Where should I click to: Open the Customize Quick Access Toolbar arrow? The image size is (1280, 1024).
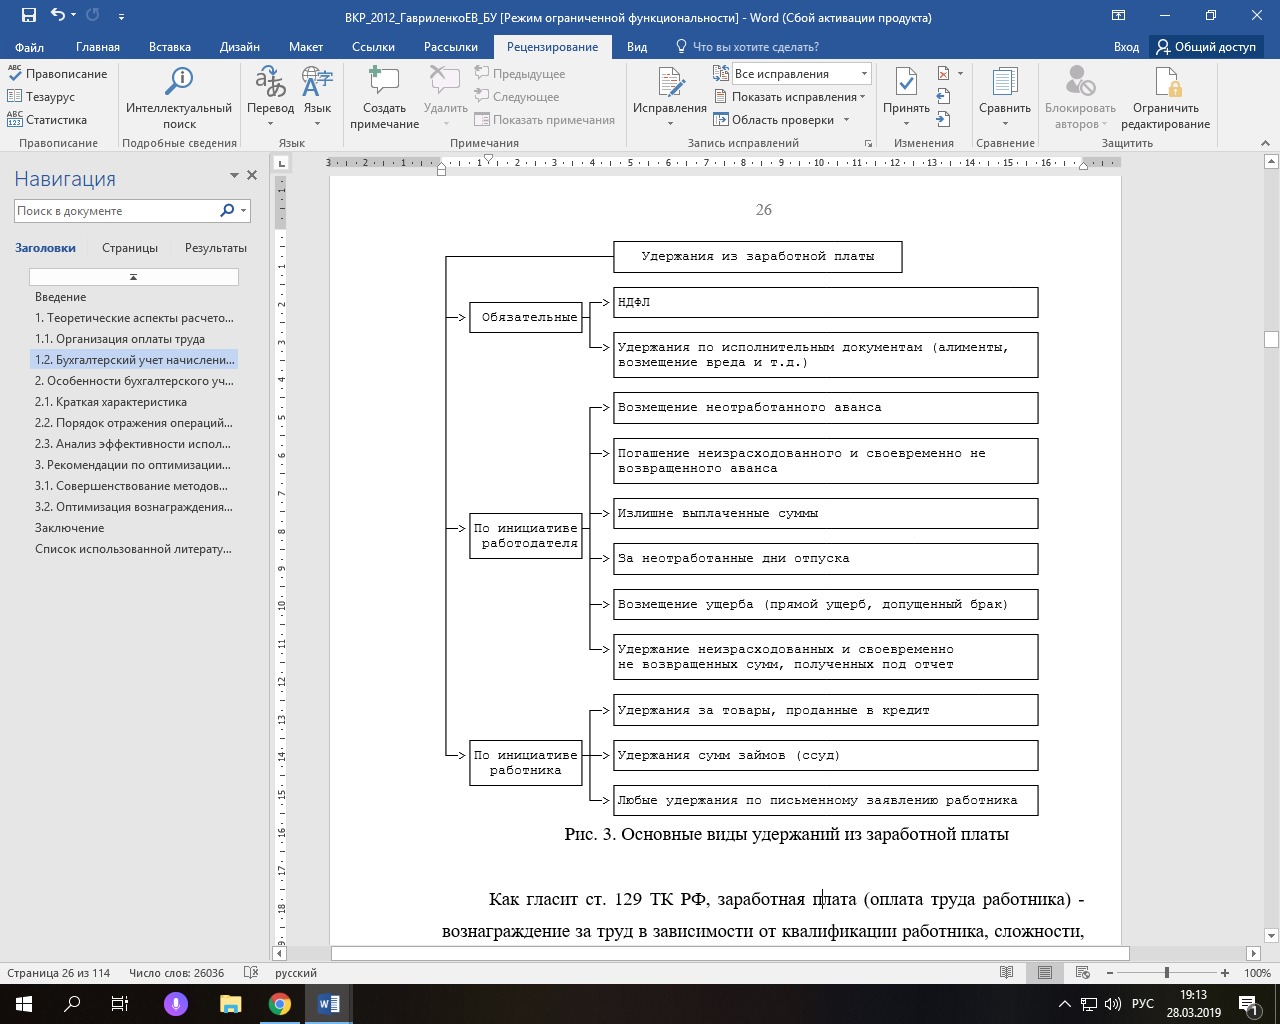point(121,16)
